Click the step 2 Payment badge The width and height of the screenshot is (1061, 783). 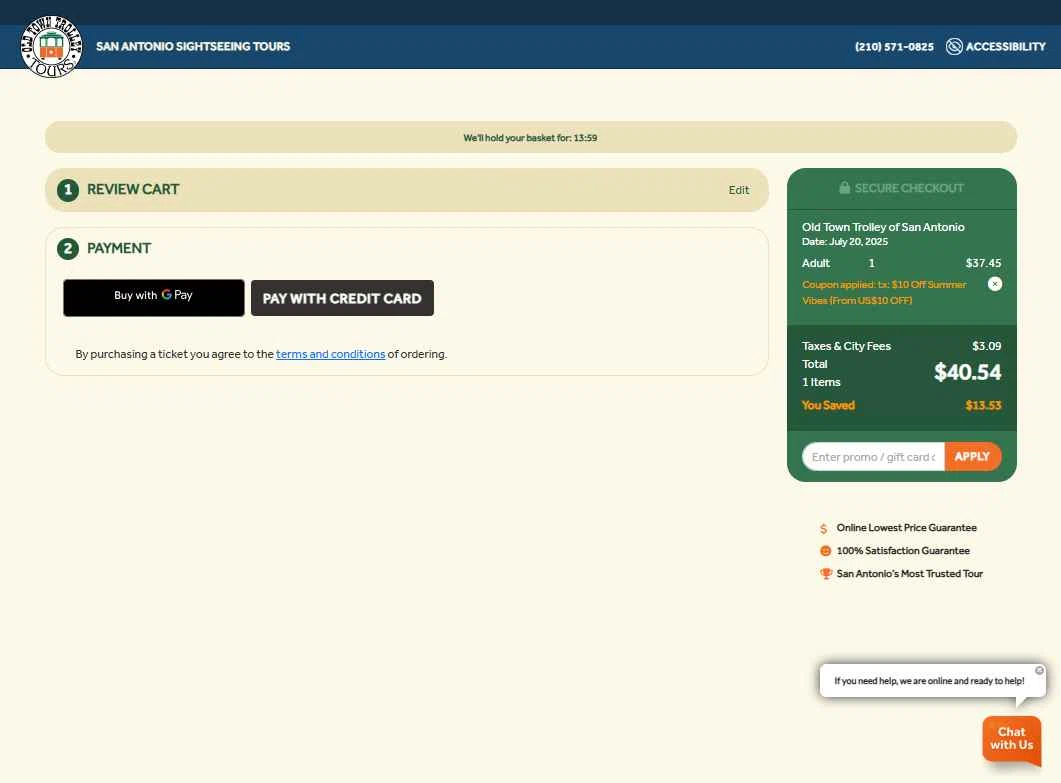(68, 249)
